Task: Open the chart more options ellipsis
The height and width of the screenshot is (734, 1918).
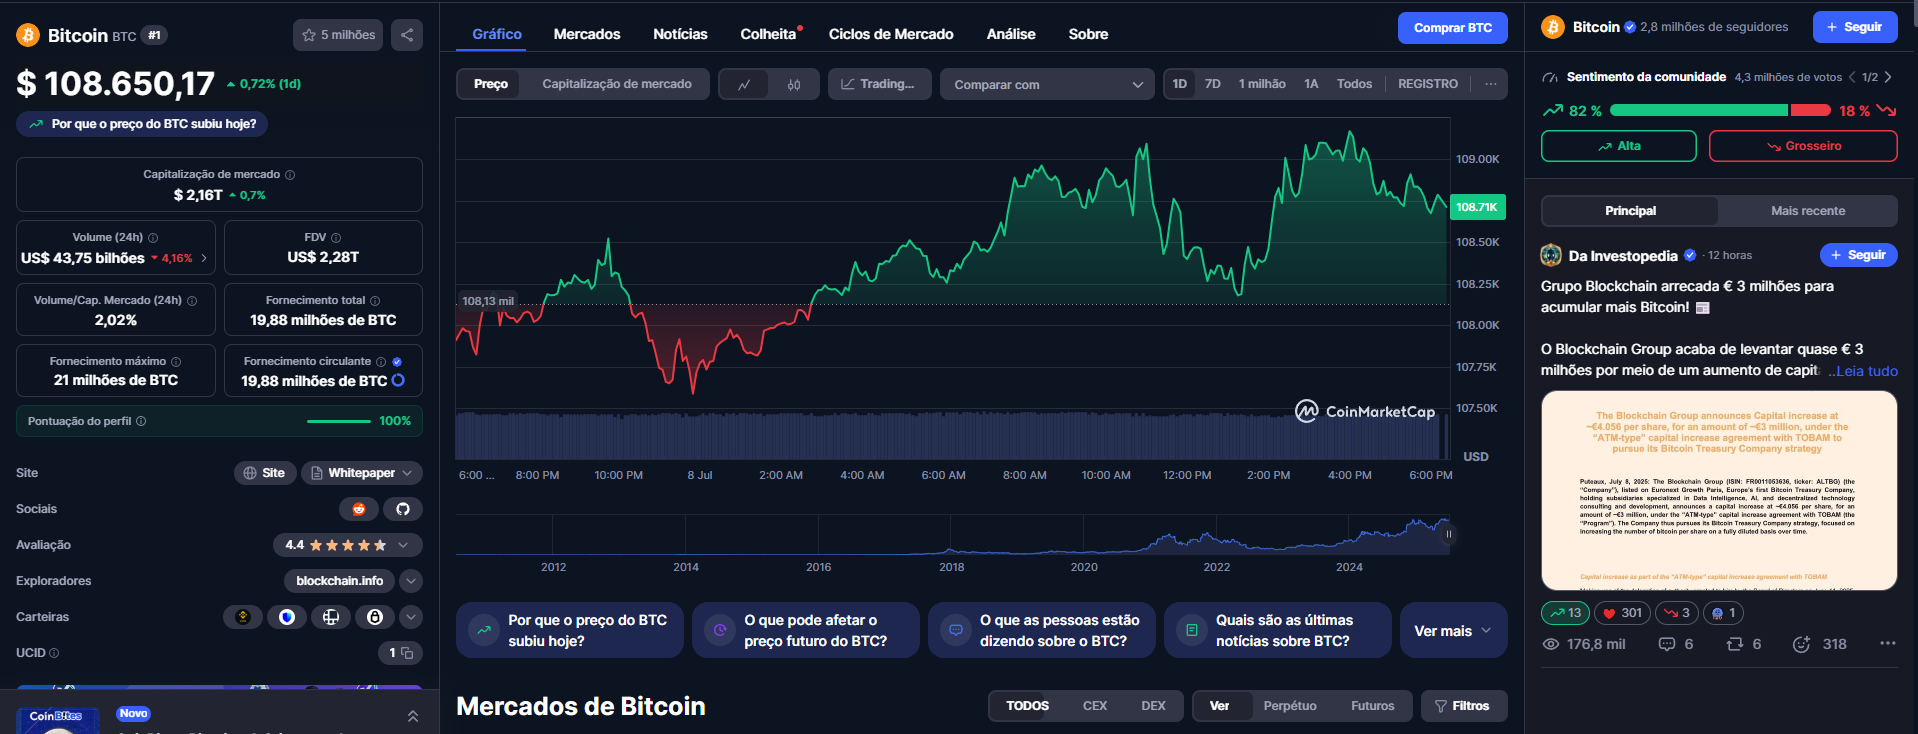Action: (x=1491, y=84)
